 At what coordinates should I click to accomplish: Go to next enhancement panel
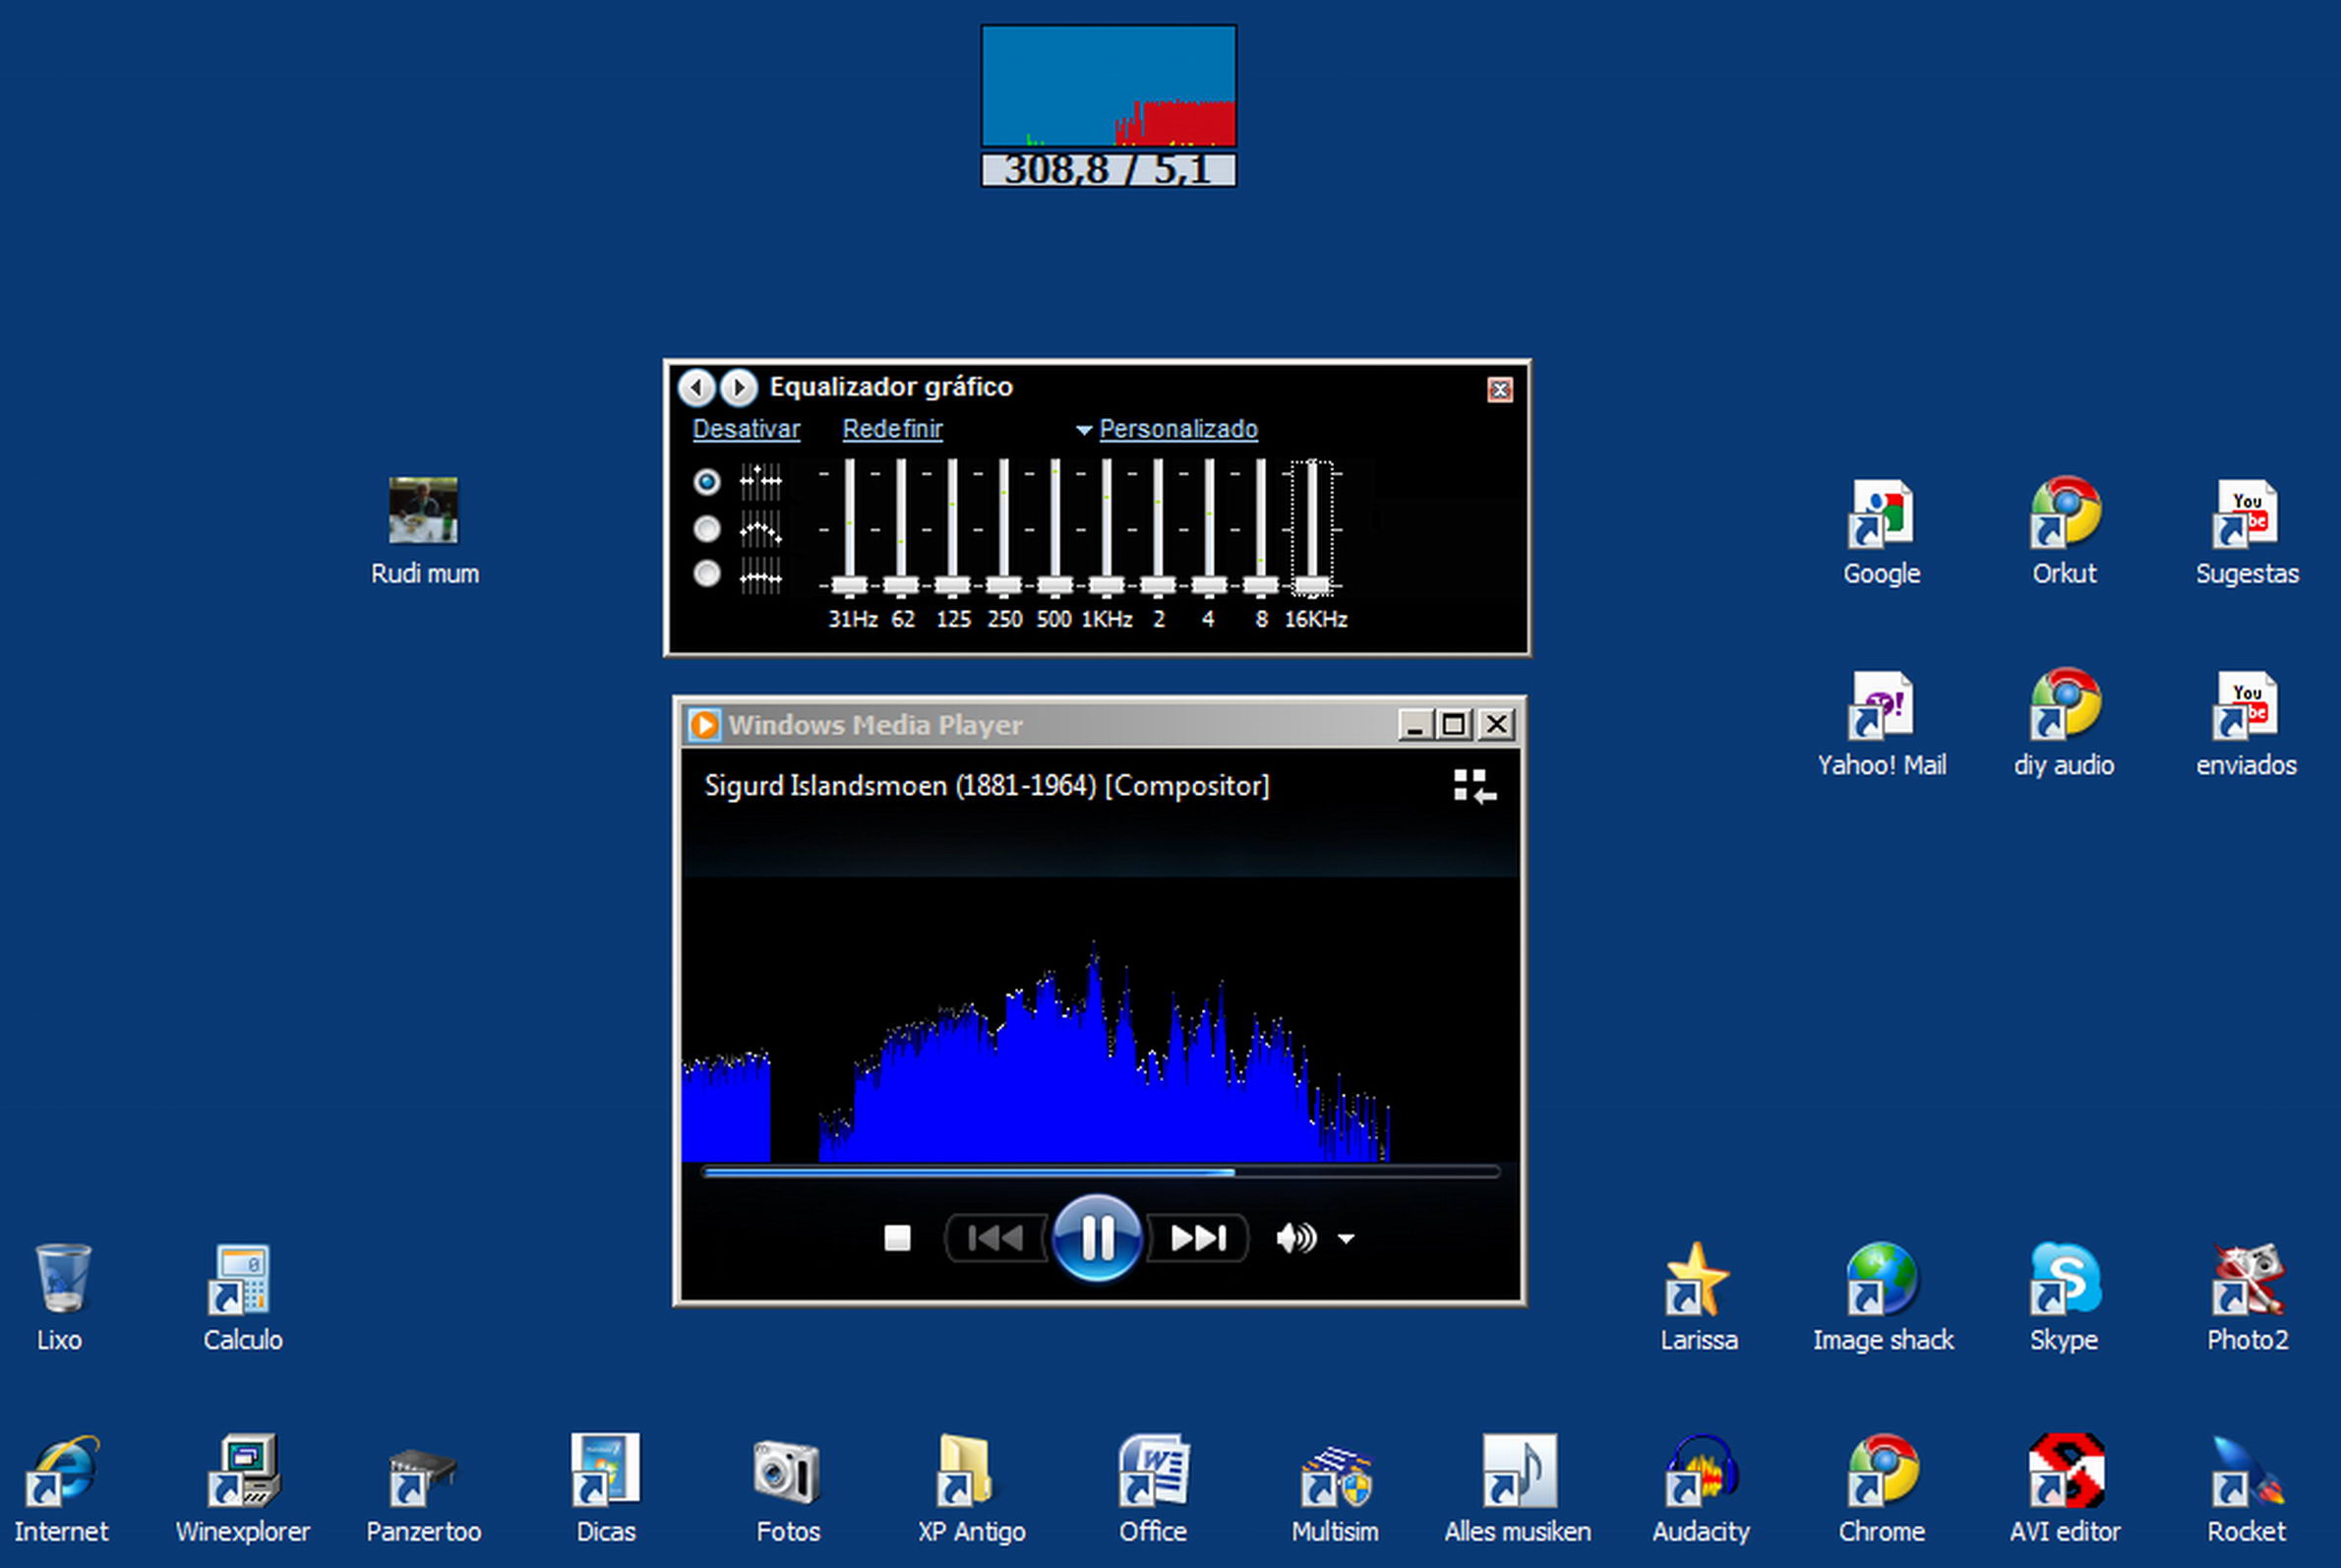click(x=738, y=387)
